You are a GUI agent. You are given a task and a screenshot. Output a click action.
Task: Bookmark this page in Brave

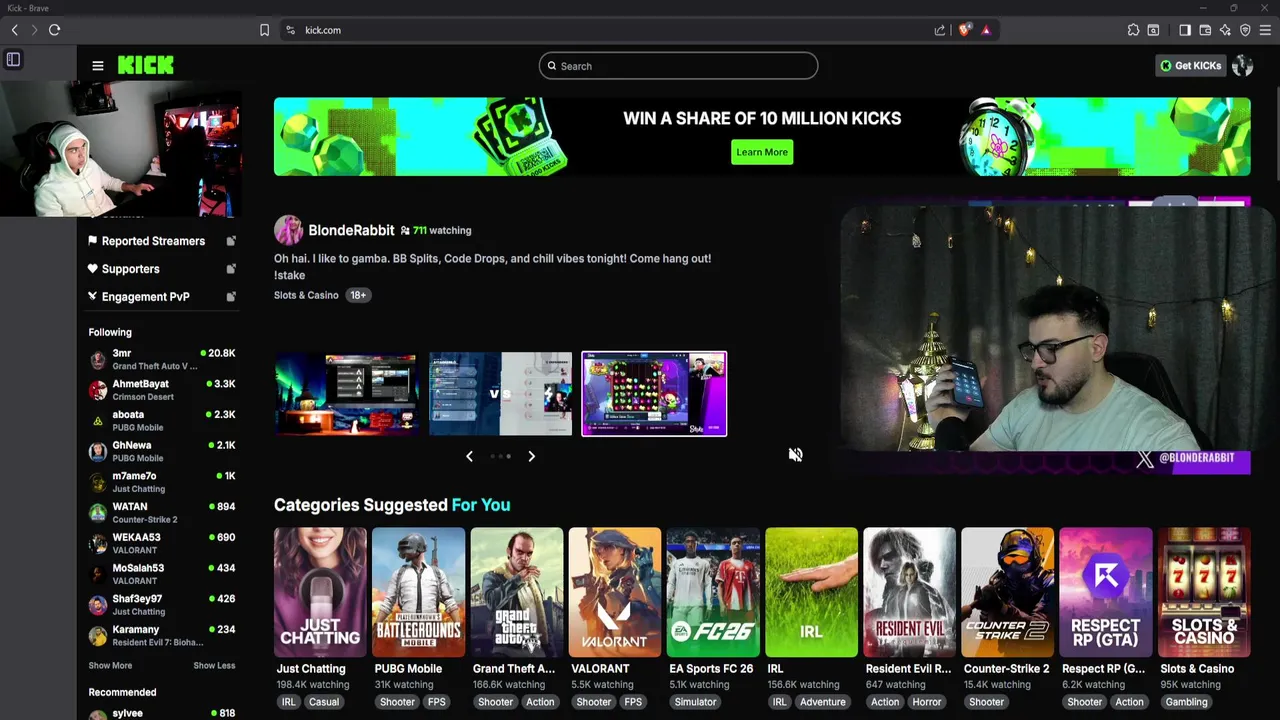coord(264,30)
